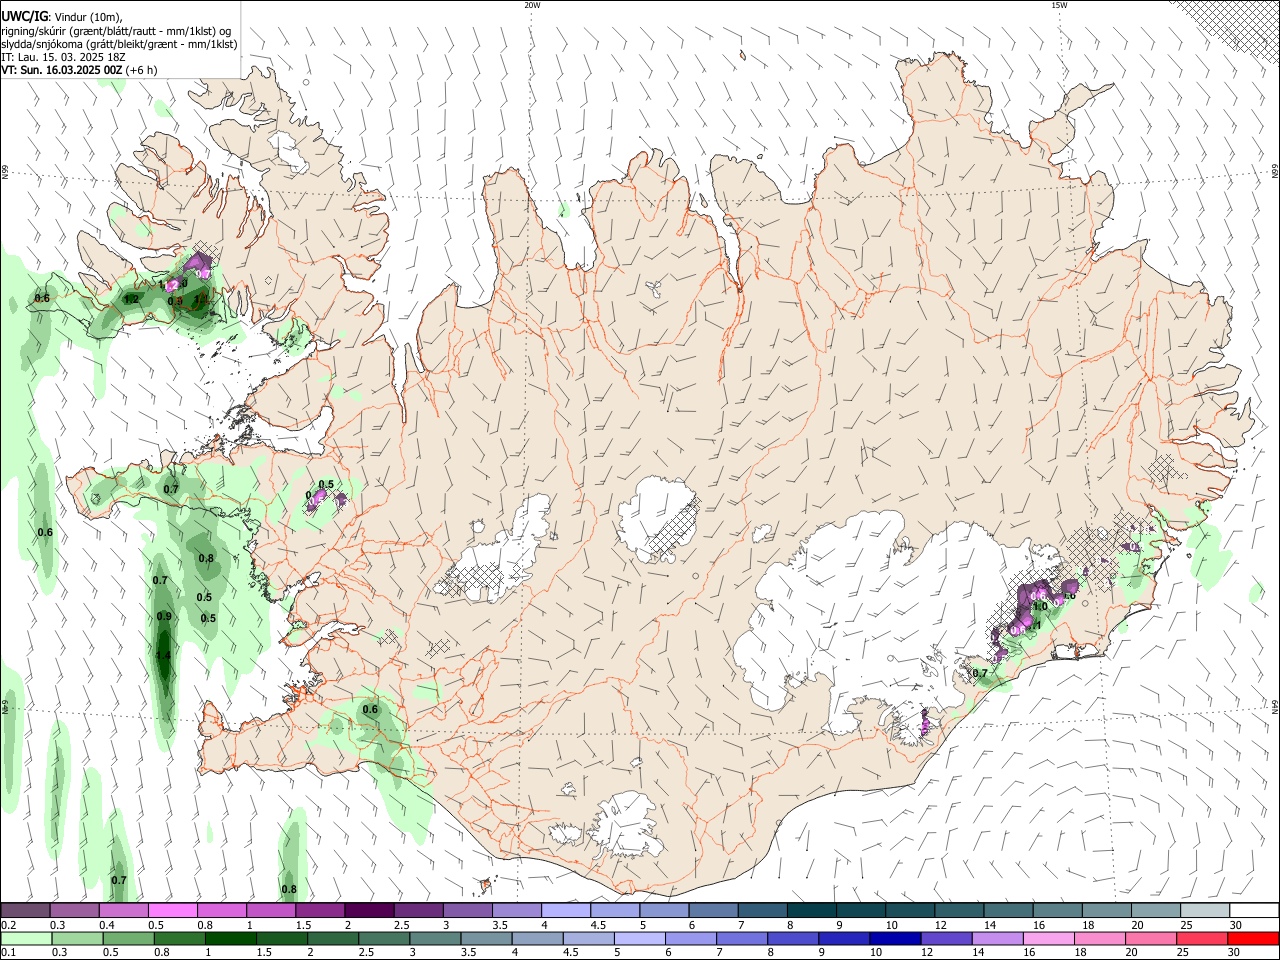Click the 1.4 precipitation value off the west coast
Viewport: 1280px width, 960px height.
click(x=163, y=656)
